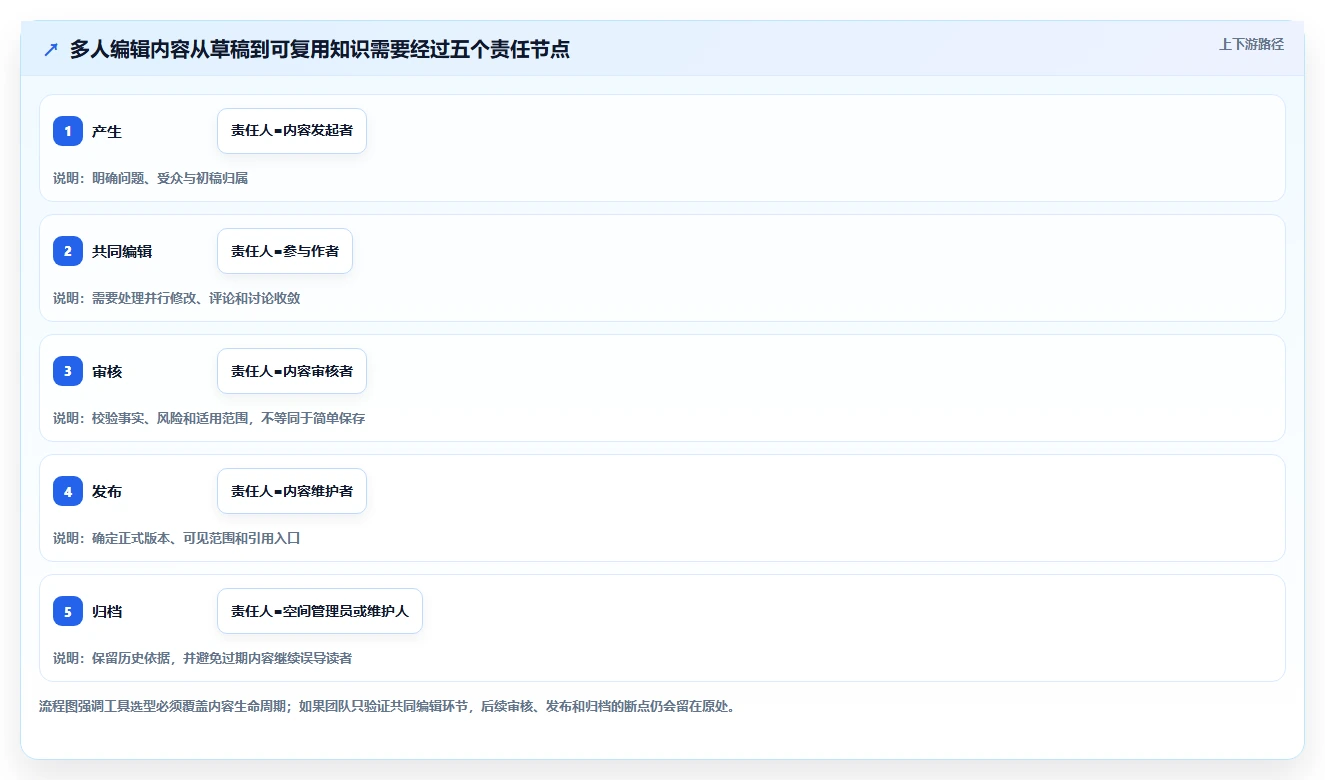Select step number 3 badge

tap(68, 371)
